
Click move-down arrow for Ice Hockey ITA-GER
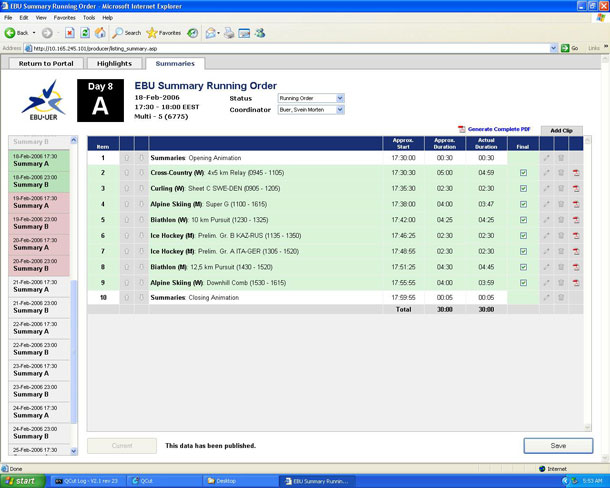point(141,251)
